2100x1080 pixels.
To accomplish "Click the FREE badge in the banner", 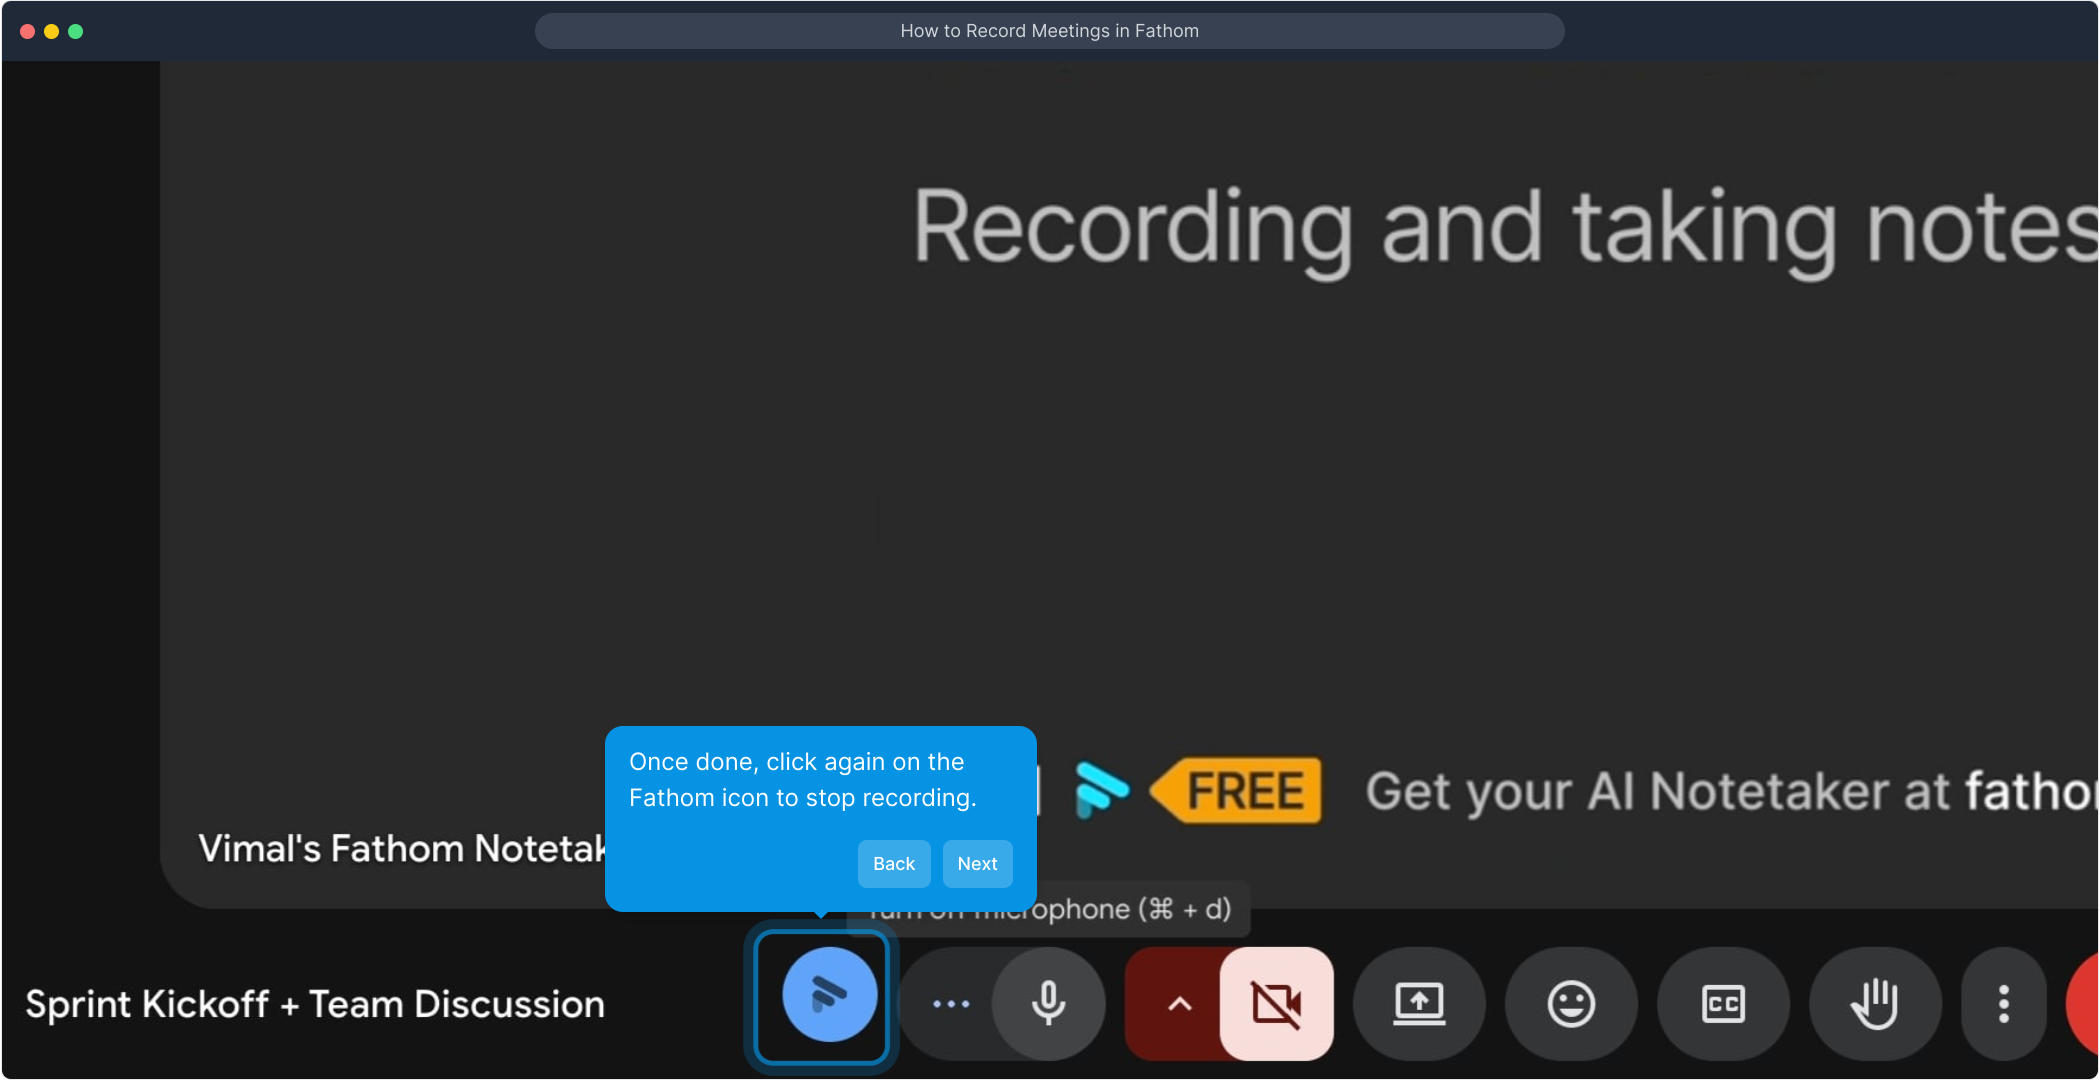I will pyautogui.click(x=1236, y=791).
